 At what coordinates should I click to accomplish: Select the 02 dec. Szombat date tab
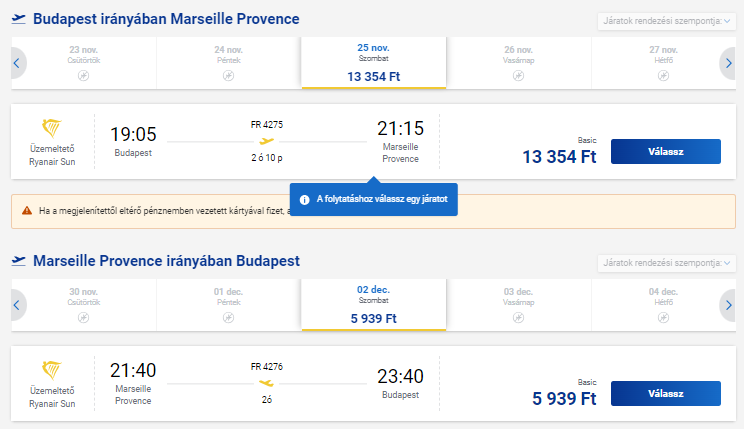[373, 305]
